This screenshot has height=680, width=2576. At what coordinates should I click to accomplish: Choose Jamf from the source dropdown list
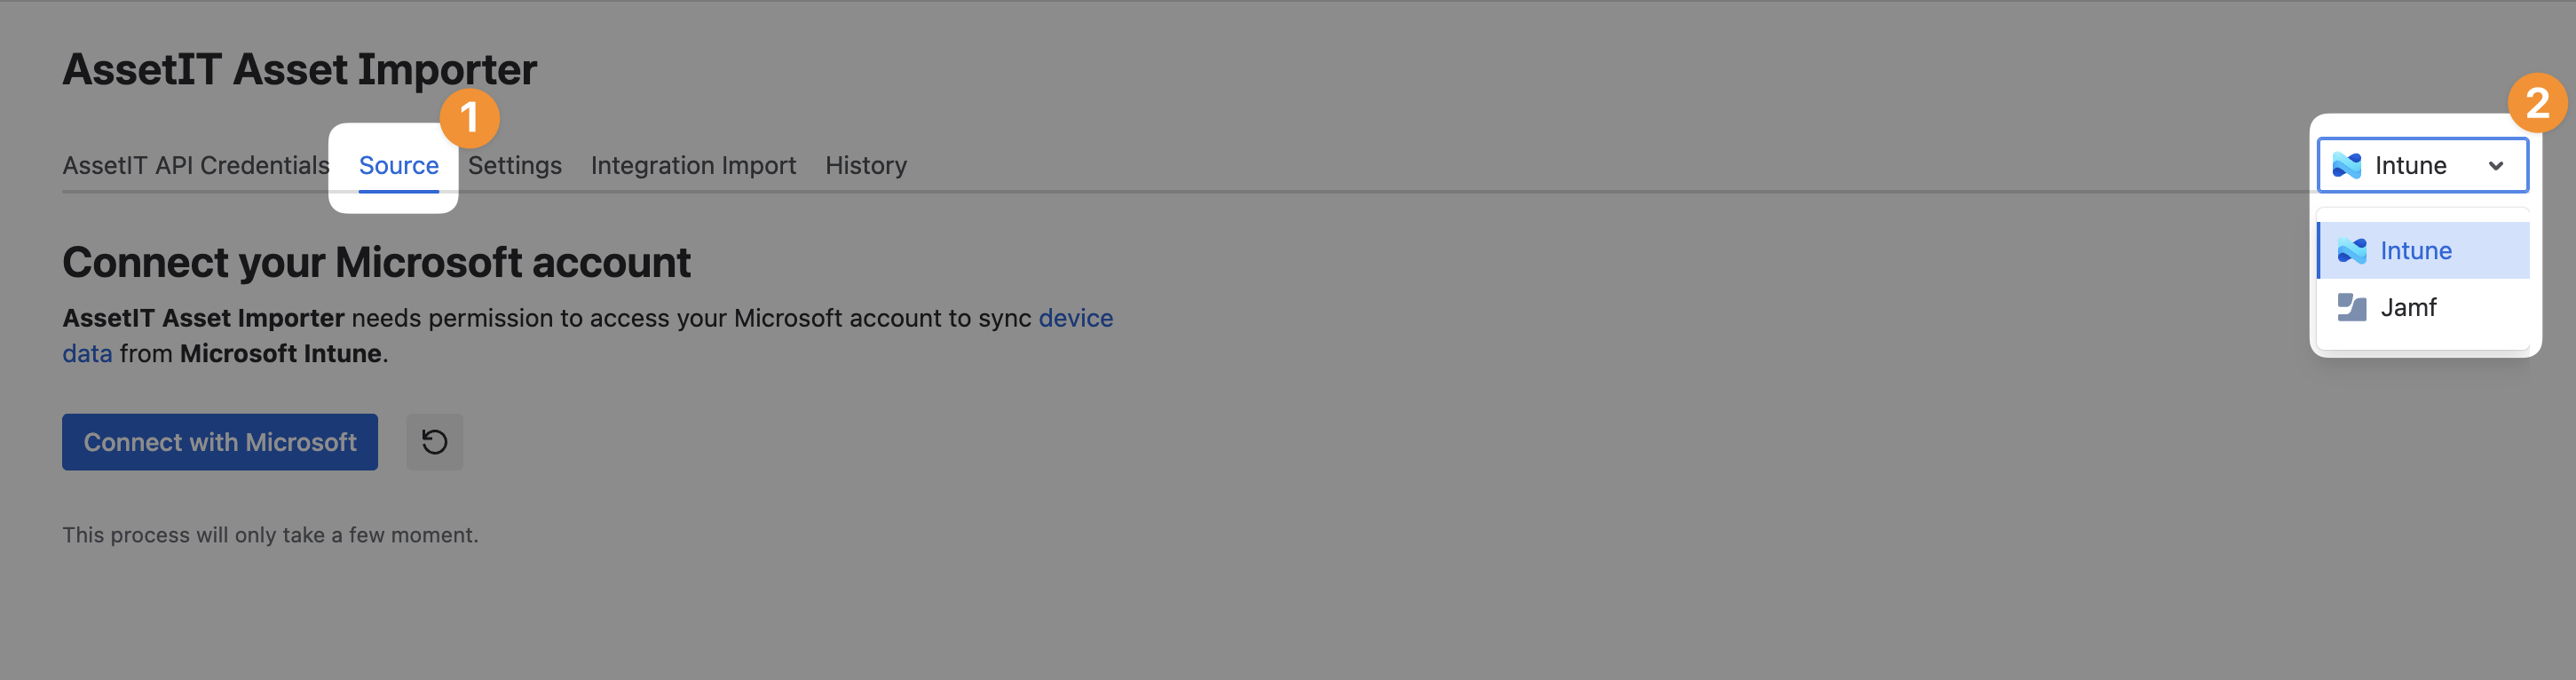[2408, 307]
